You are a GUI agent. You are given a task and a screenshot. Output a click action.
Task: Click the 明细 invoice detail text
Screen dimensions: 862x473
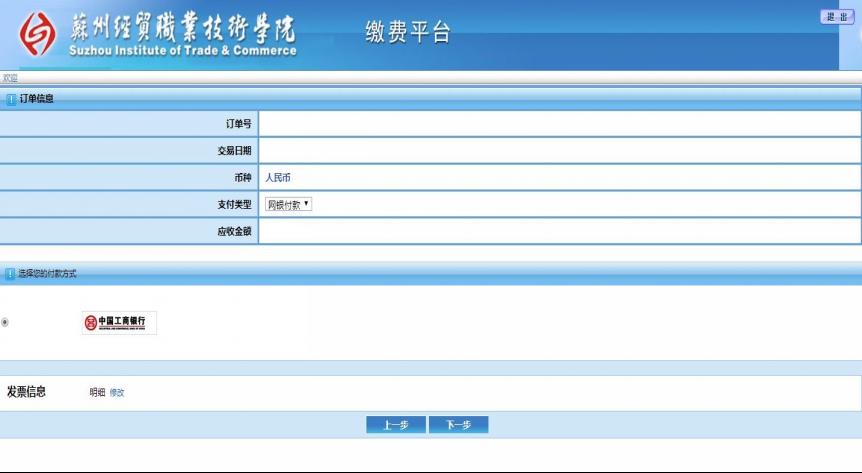pyautogui.click(x=97, y=393)
